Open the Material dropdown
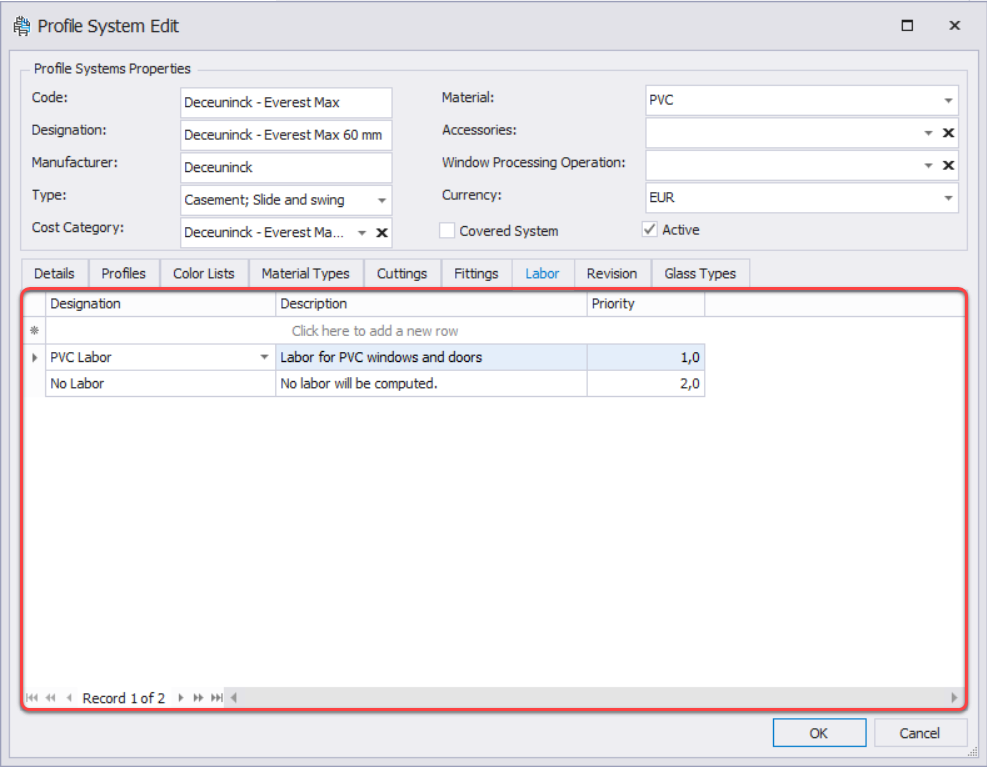The width and height of the screenshot is (987, 767). [947, 101]
